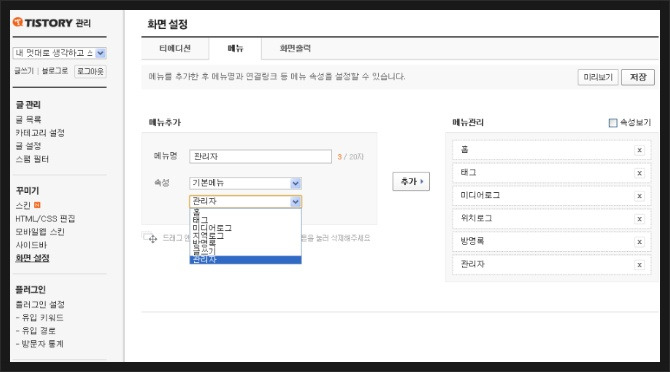Open the blog selector dropdown in sidebar
Screen dimensions: 670x372
click(59, 53)
